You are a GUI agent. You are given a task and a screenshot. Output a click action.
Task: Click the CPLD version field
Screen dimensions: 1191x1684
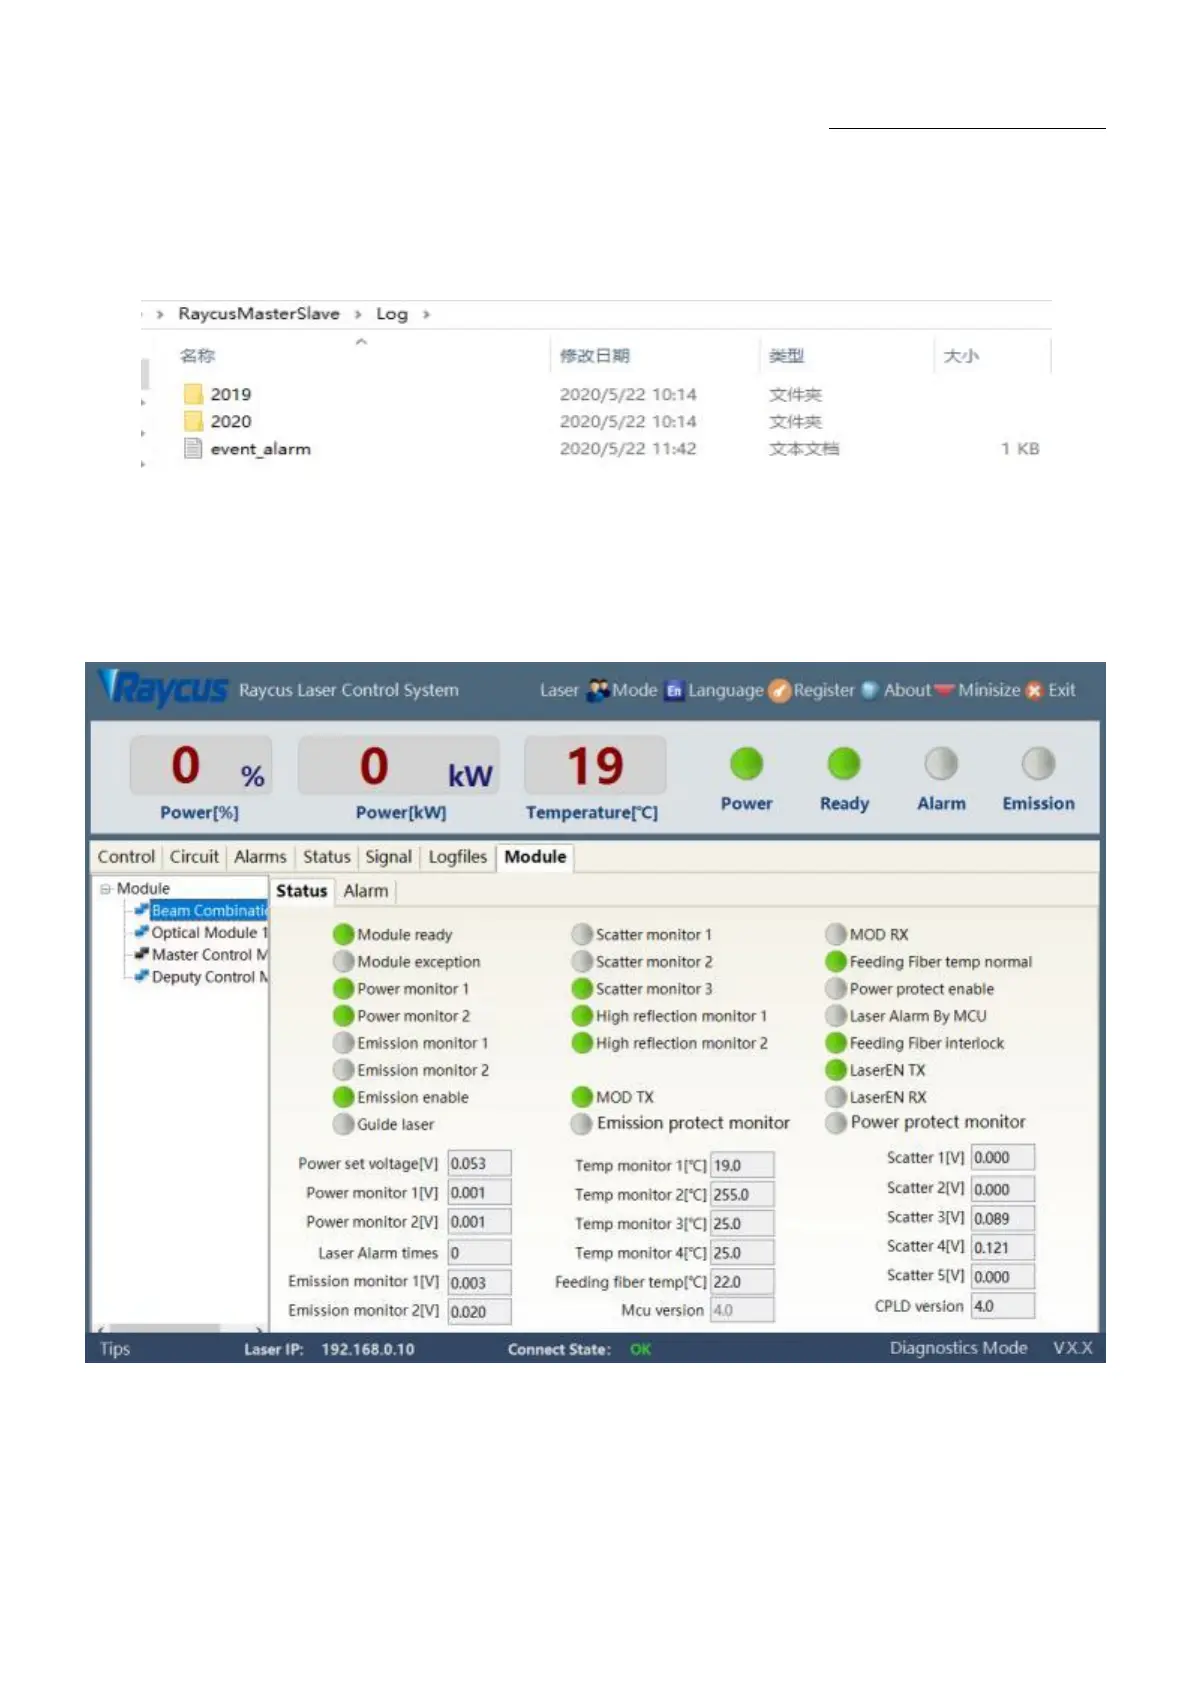(1003, 1306)
